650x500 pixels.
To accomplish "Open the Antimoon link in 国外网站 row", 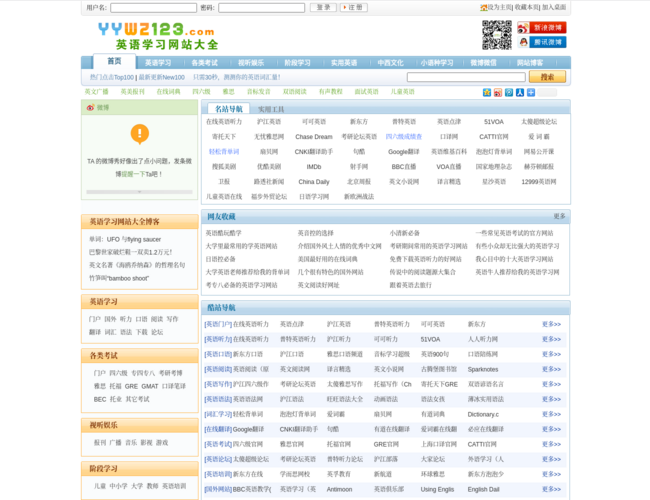I will click(x=340, y=489).
